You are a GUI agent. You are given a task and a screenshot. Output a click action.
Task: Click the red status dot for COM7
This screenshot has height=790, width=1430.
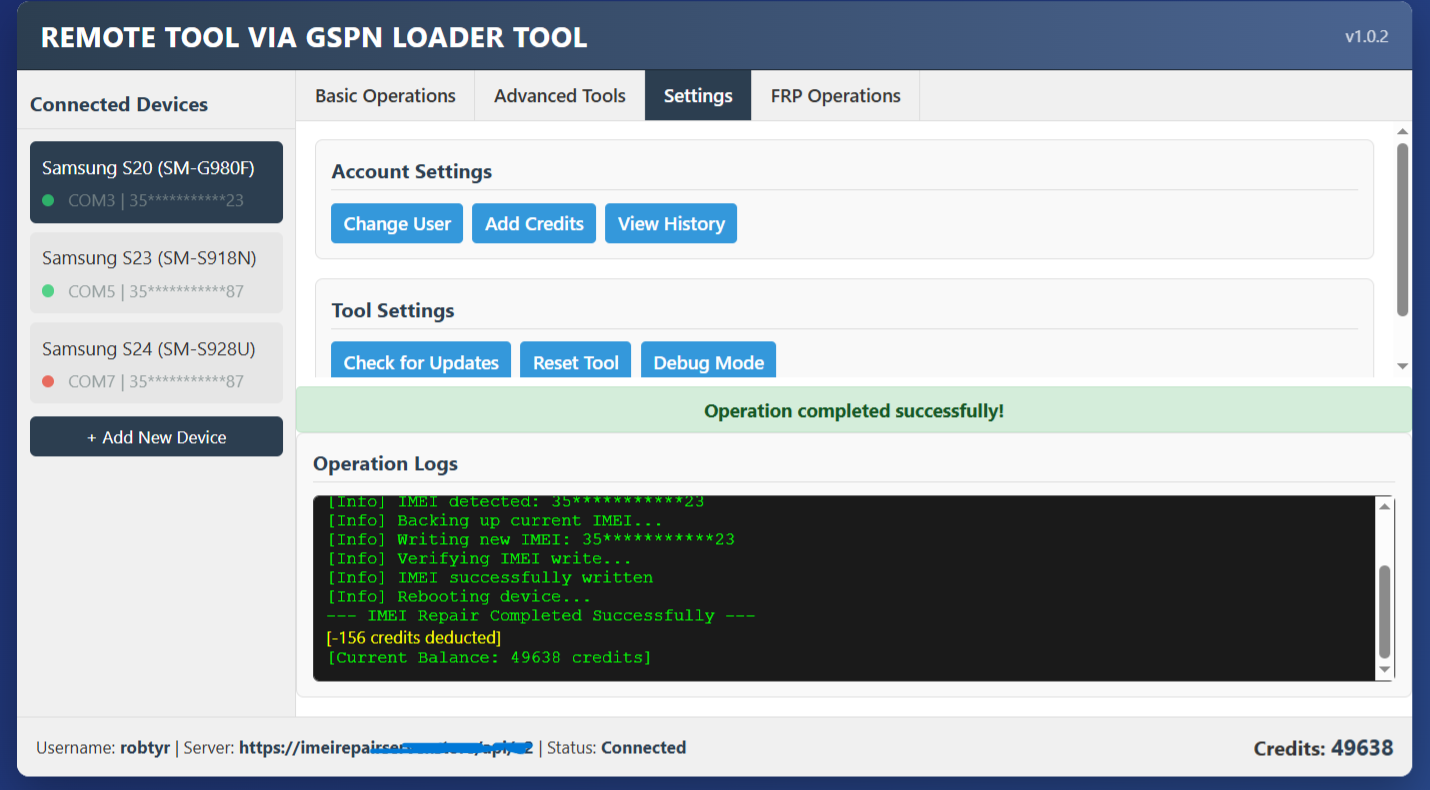48,382
